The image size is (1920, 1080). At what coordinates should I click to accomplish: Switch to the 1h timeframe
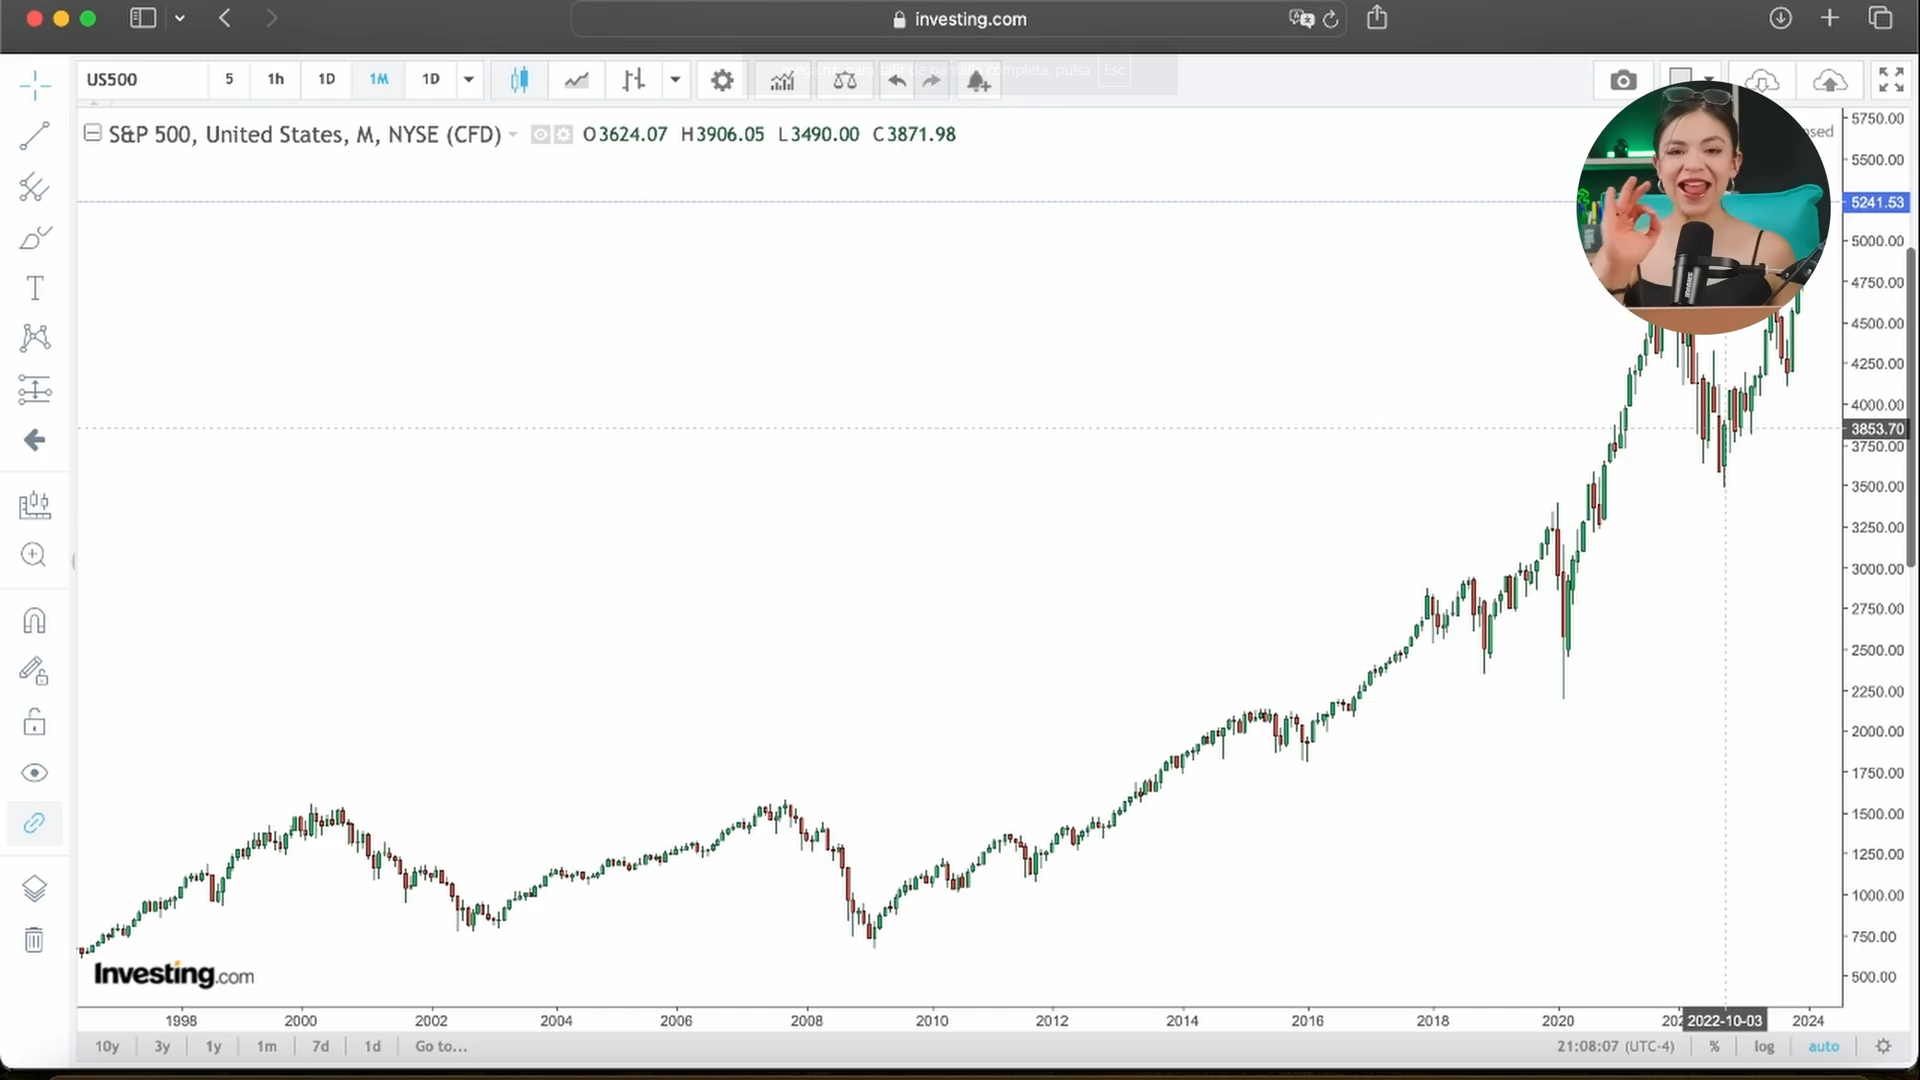tap(275, 80)
